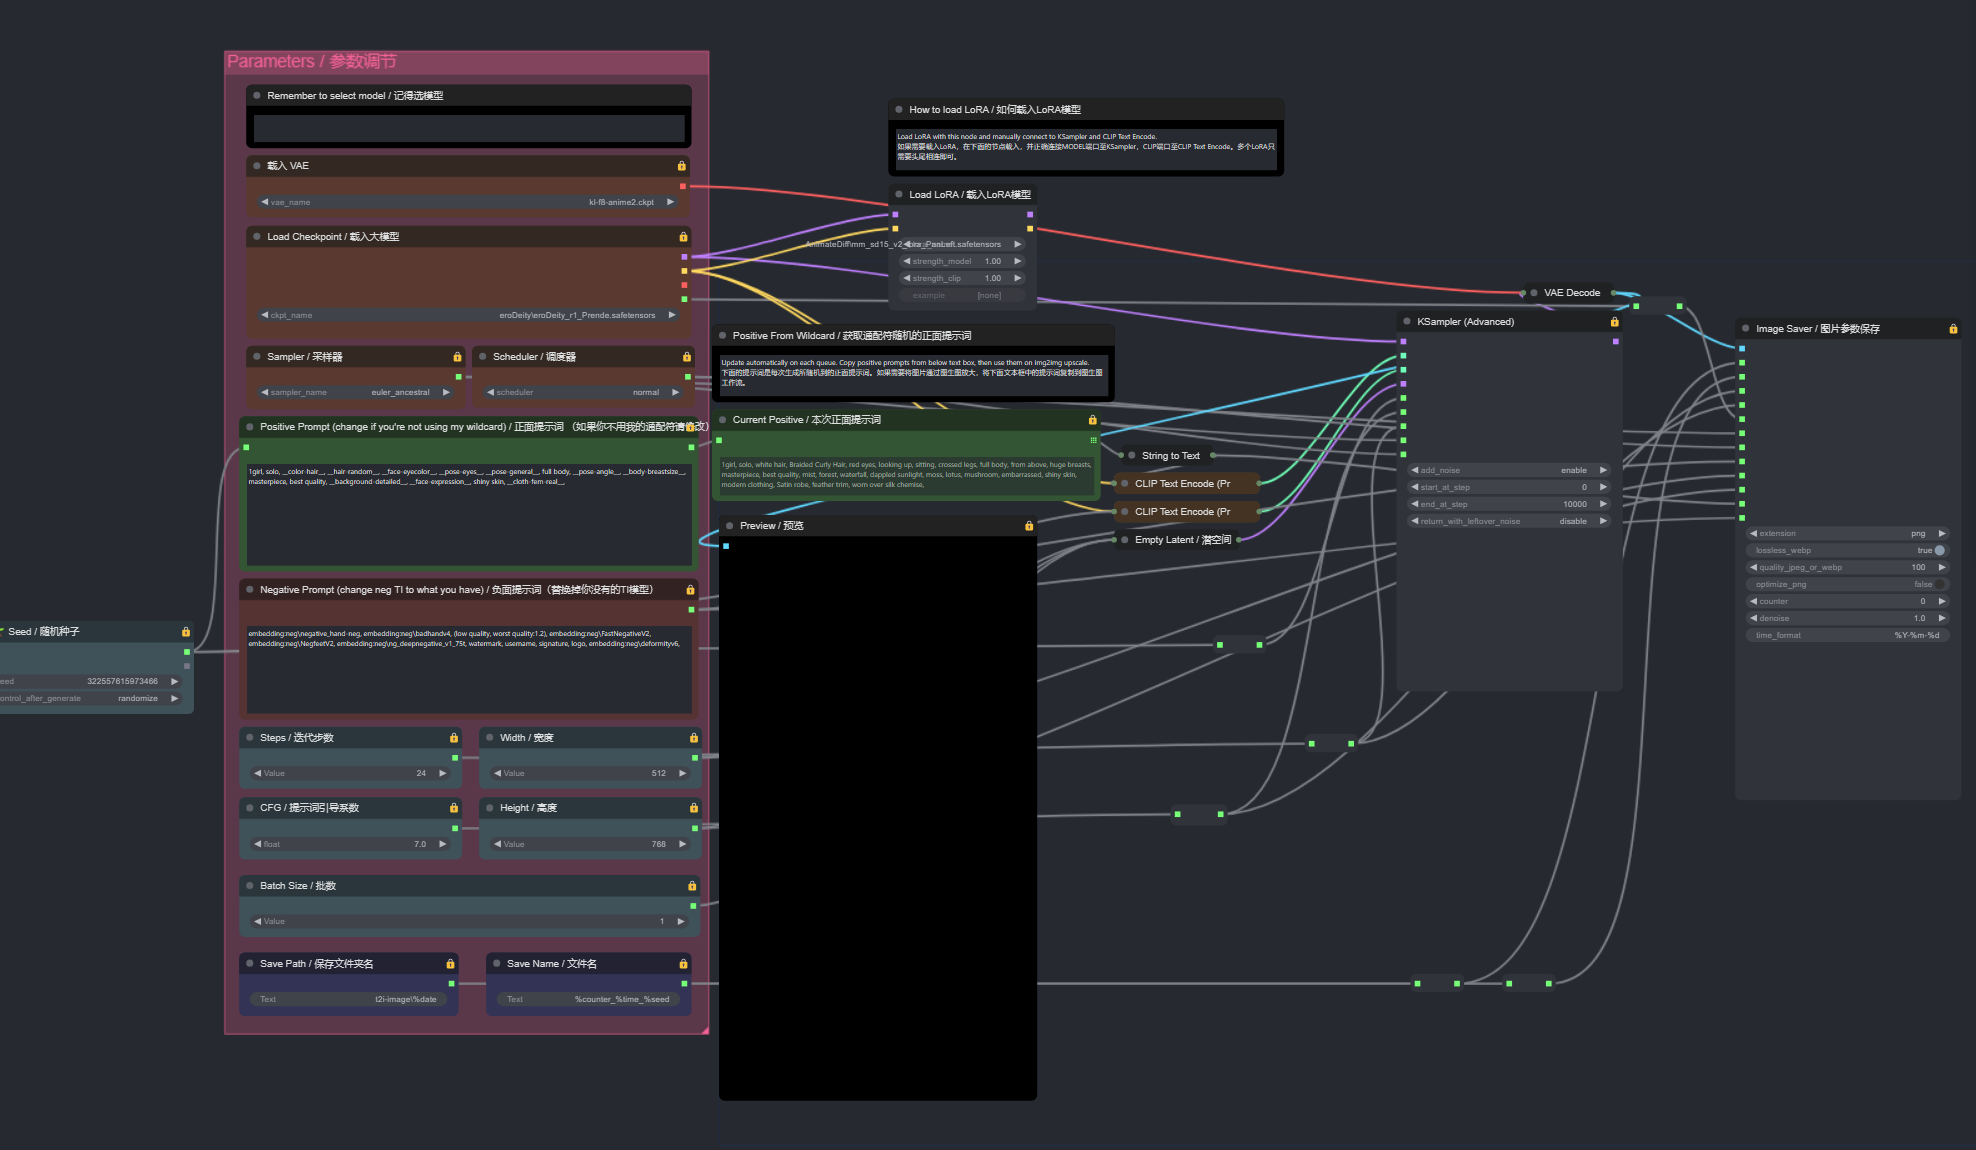The width and height of the screenshot is (1976, 1150).
Task: Click lock icon on Current Positive node
Action: click(x=1092, y=420)
